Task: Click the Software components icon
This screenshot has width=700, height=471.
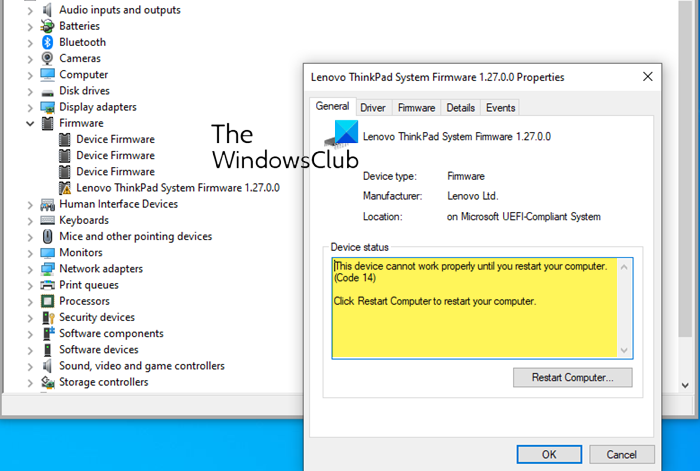Action: click(47, 333)
